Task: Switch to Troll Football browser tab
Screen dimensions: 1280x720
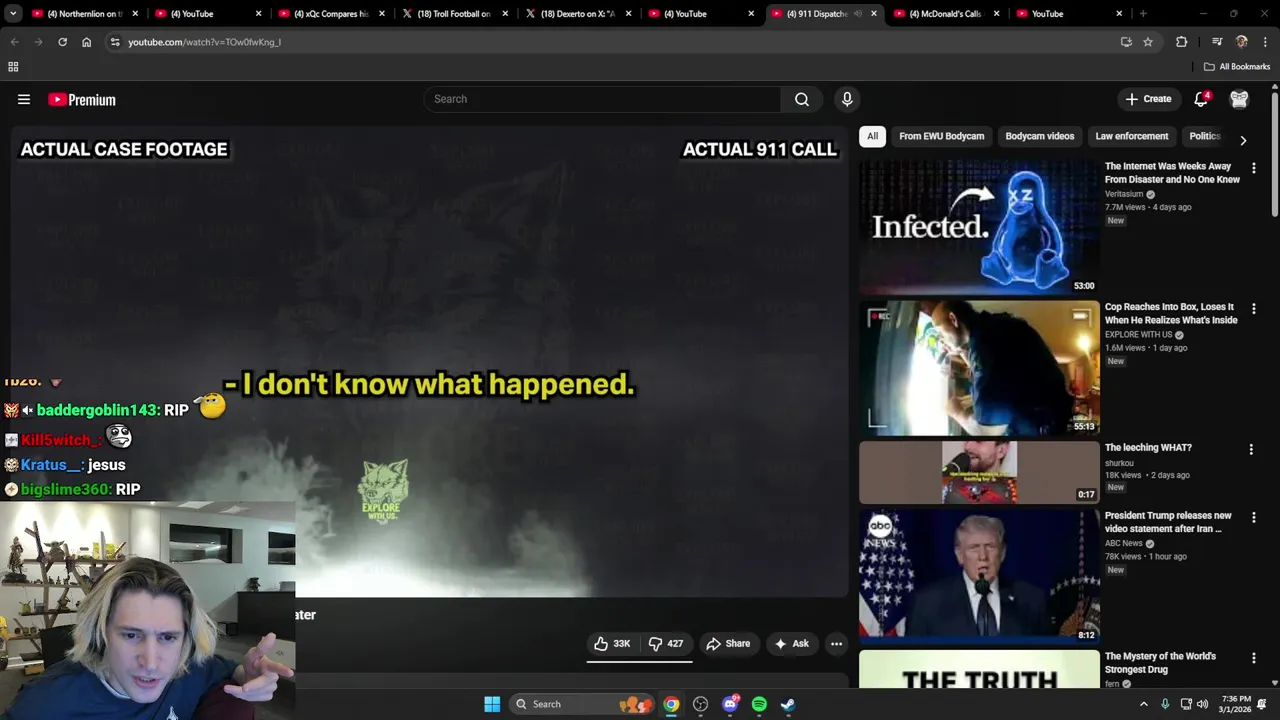Action: 455,14
